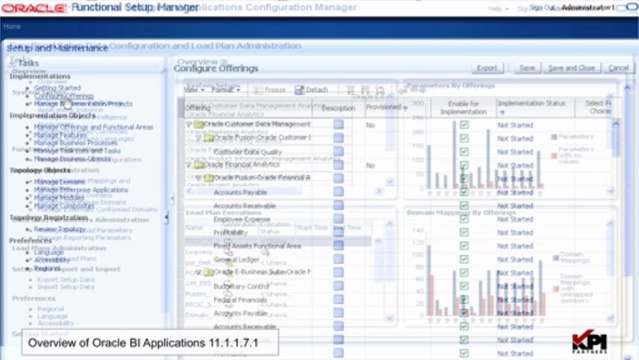The image size is (639, 360).
Task: Go to the Home menu item
Action: click(x=12, y=27)
